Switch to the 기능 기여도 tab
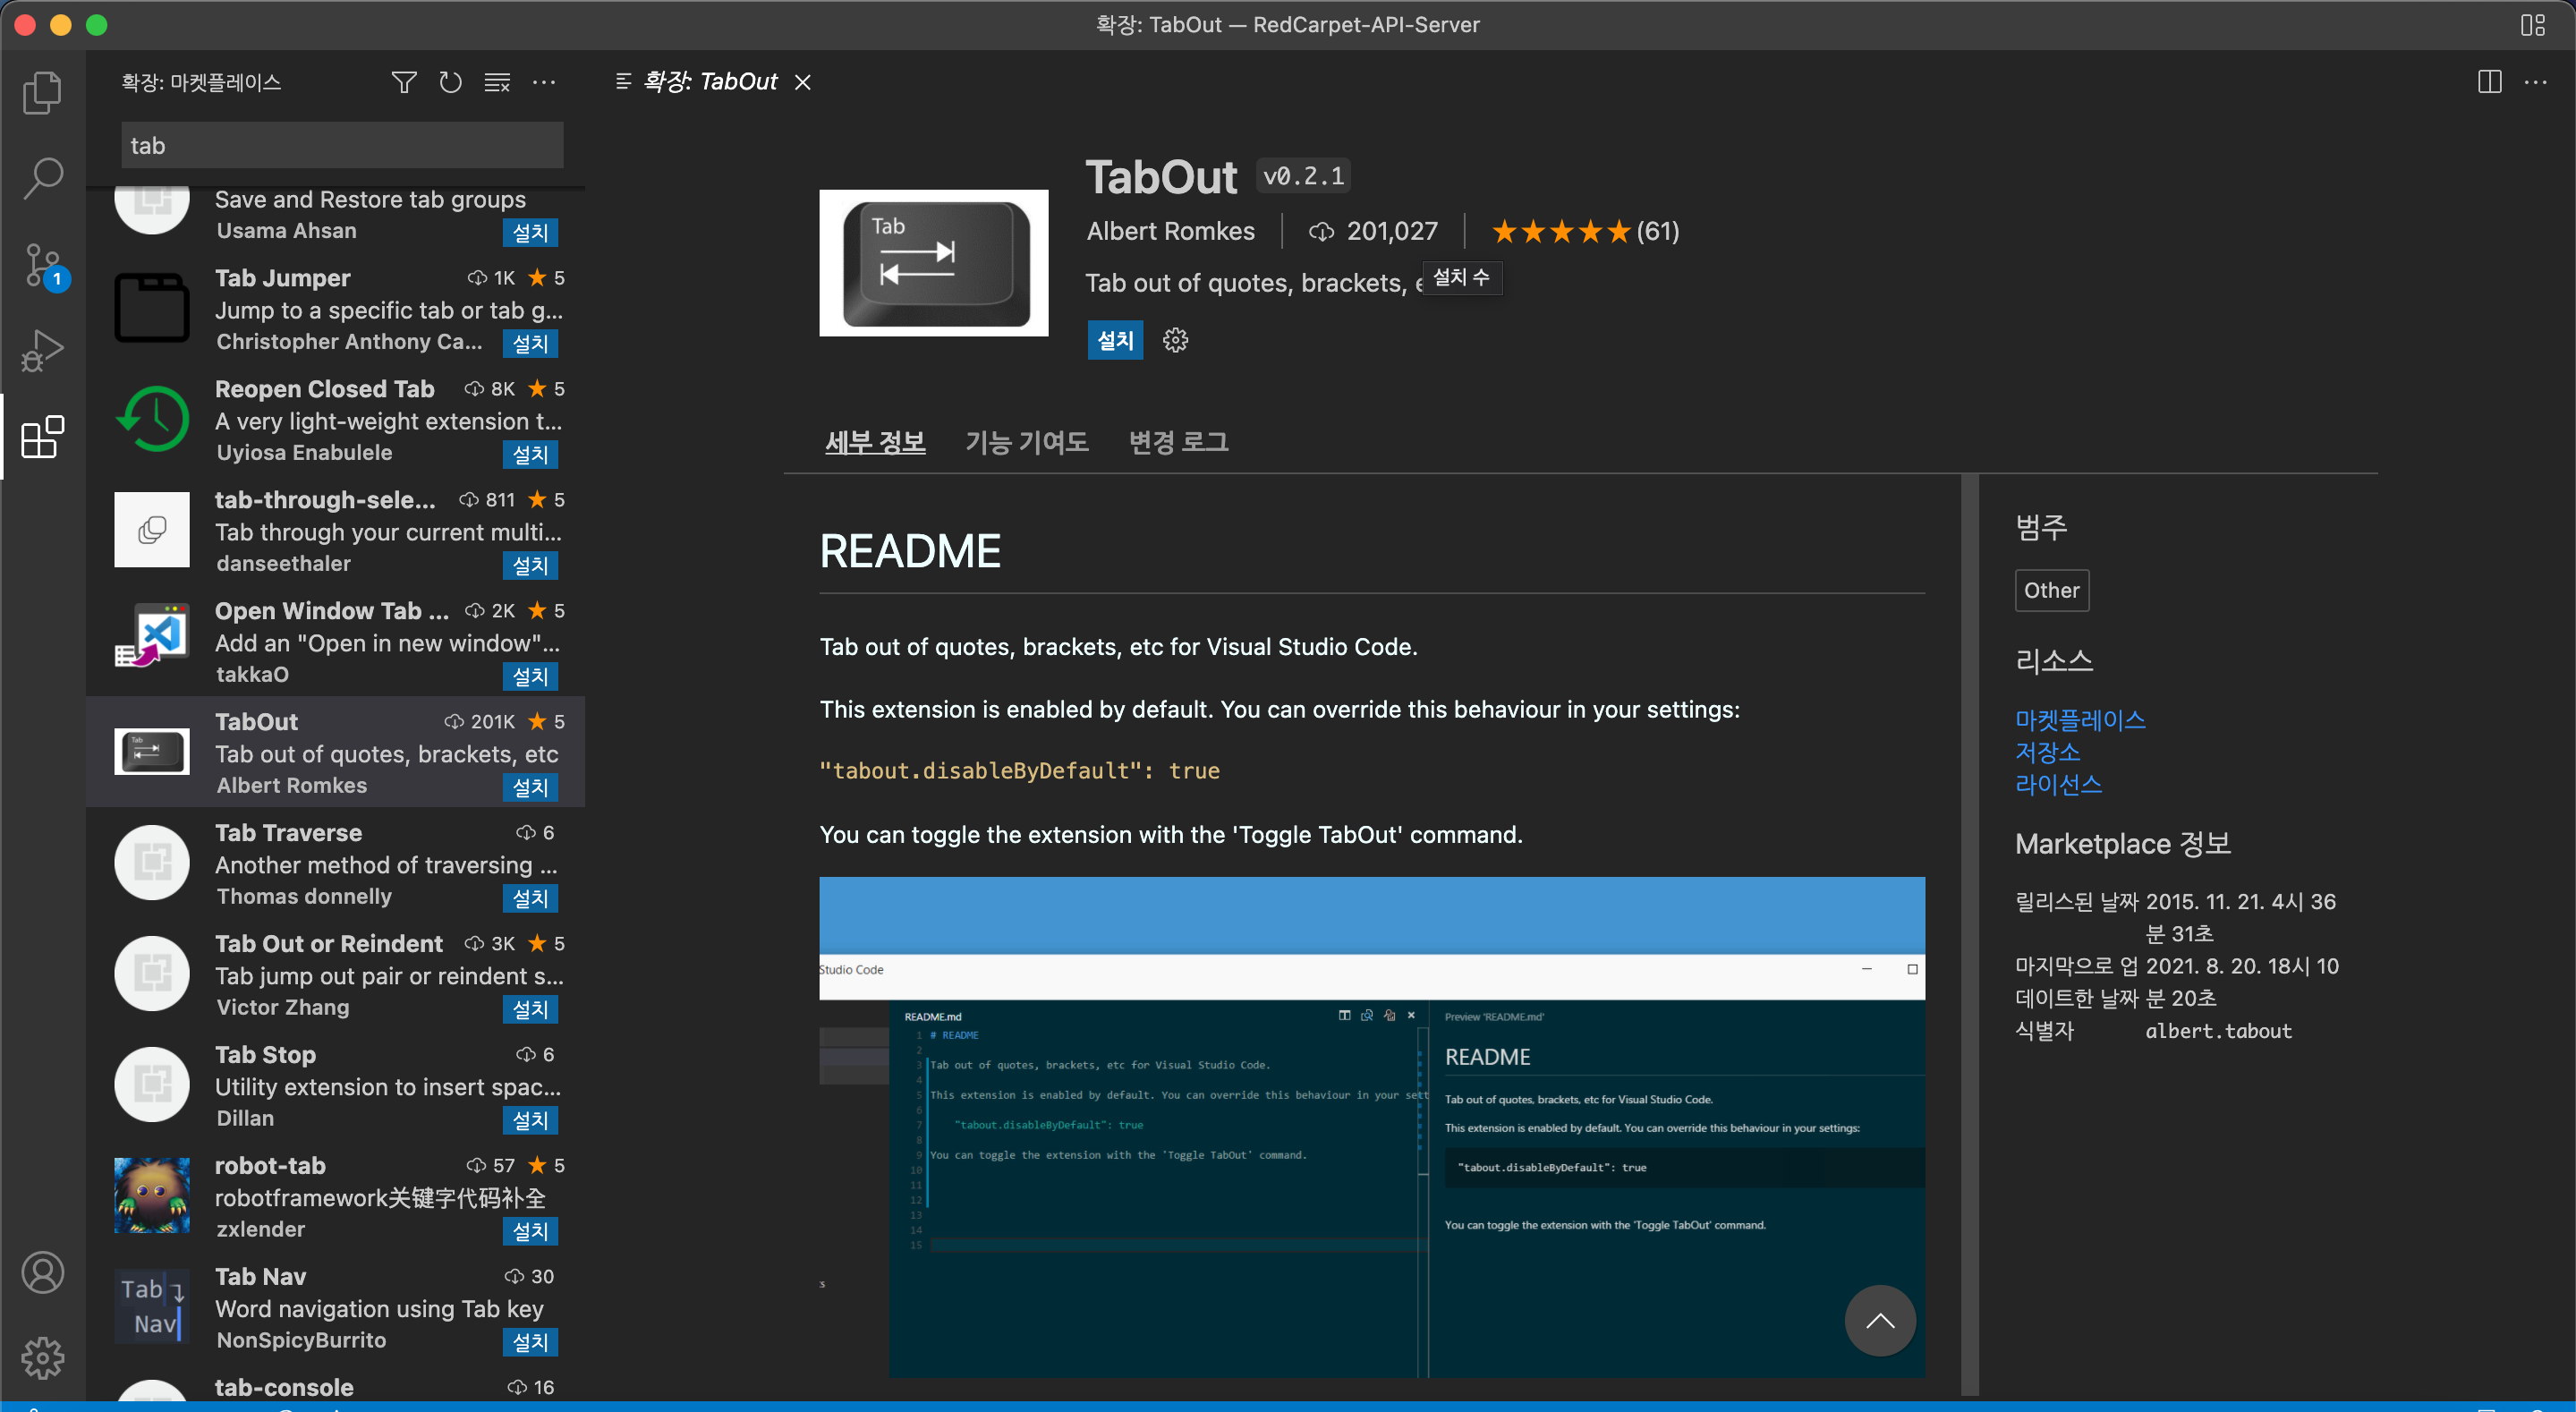 point(1026,442)
